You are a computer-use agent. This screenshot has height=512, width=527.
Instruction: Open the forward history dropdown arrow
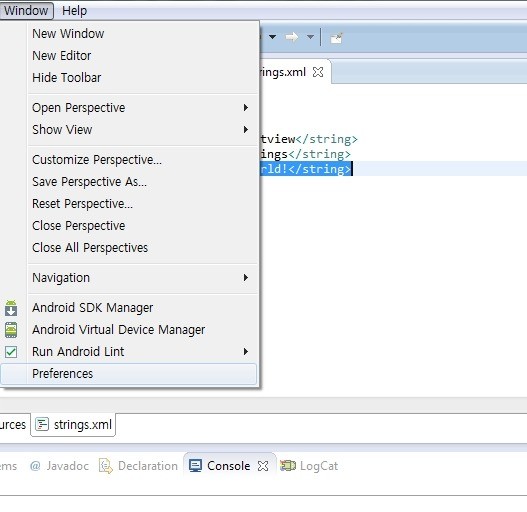(x=310, y=37)
